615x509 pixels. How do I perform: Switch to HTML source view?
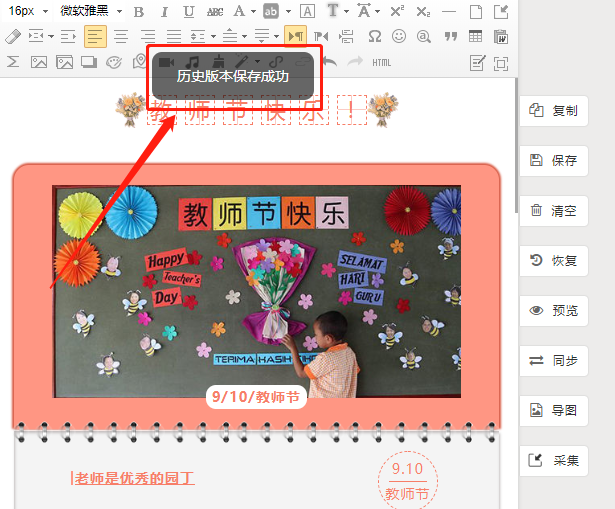tap(382, 62)
